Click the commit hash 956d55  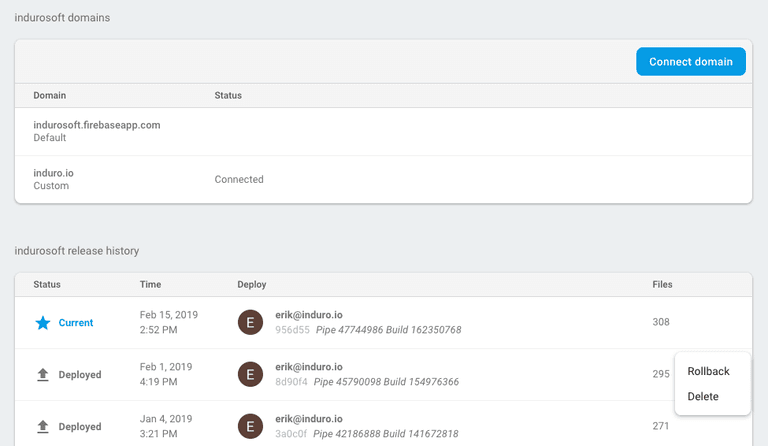point(292,330)
